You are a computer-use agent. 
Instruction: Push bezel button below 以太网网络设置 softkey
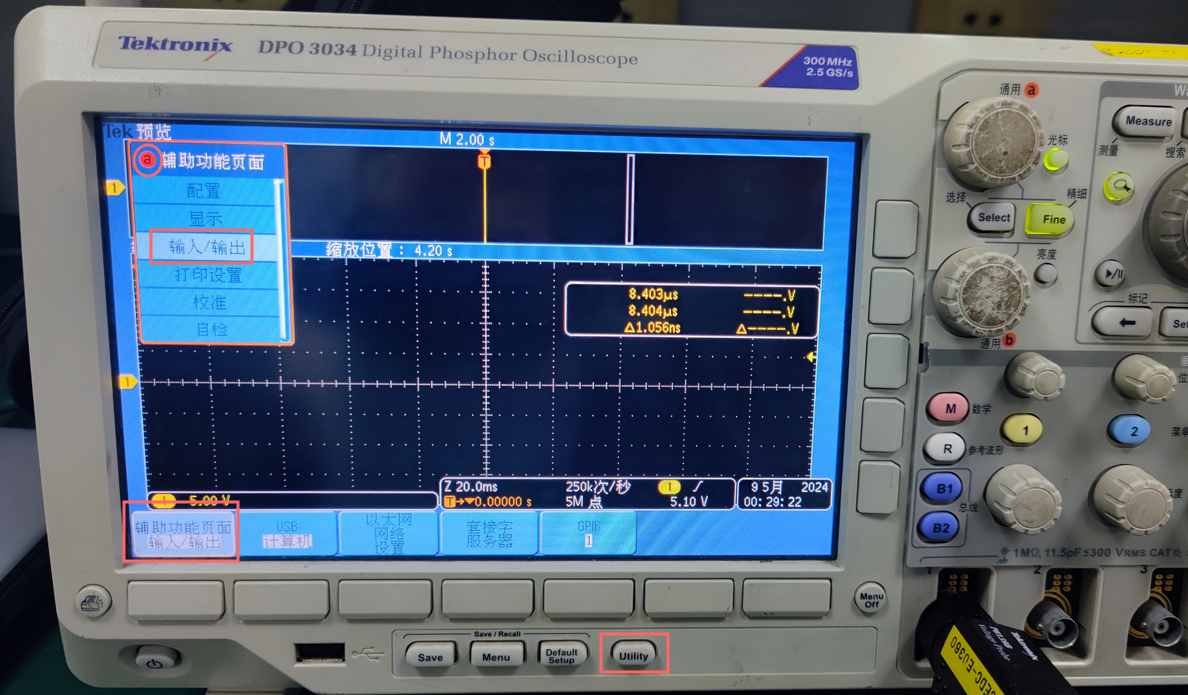(x=385, y=600)
